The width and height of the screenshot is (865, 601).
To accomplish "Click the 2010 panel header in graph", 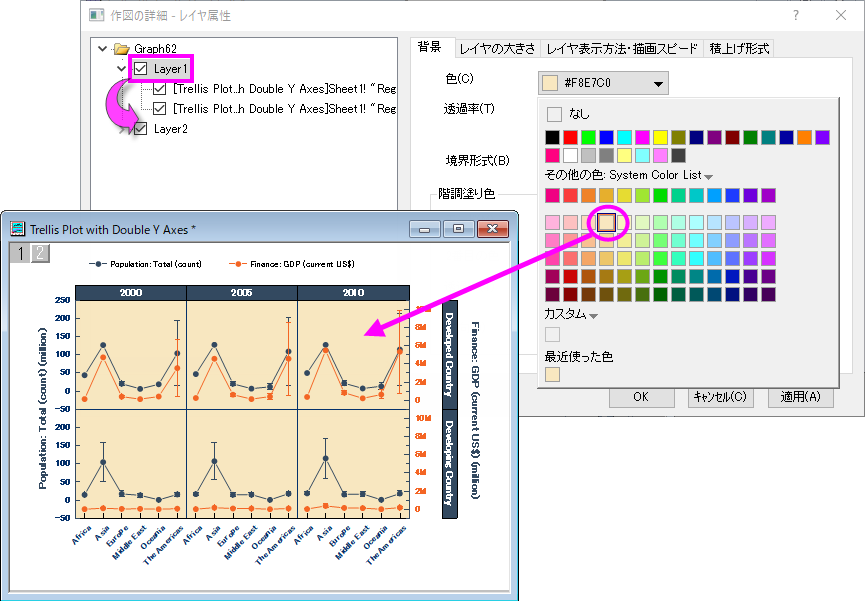I will (353, 293).
